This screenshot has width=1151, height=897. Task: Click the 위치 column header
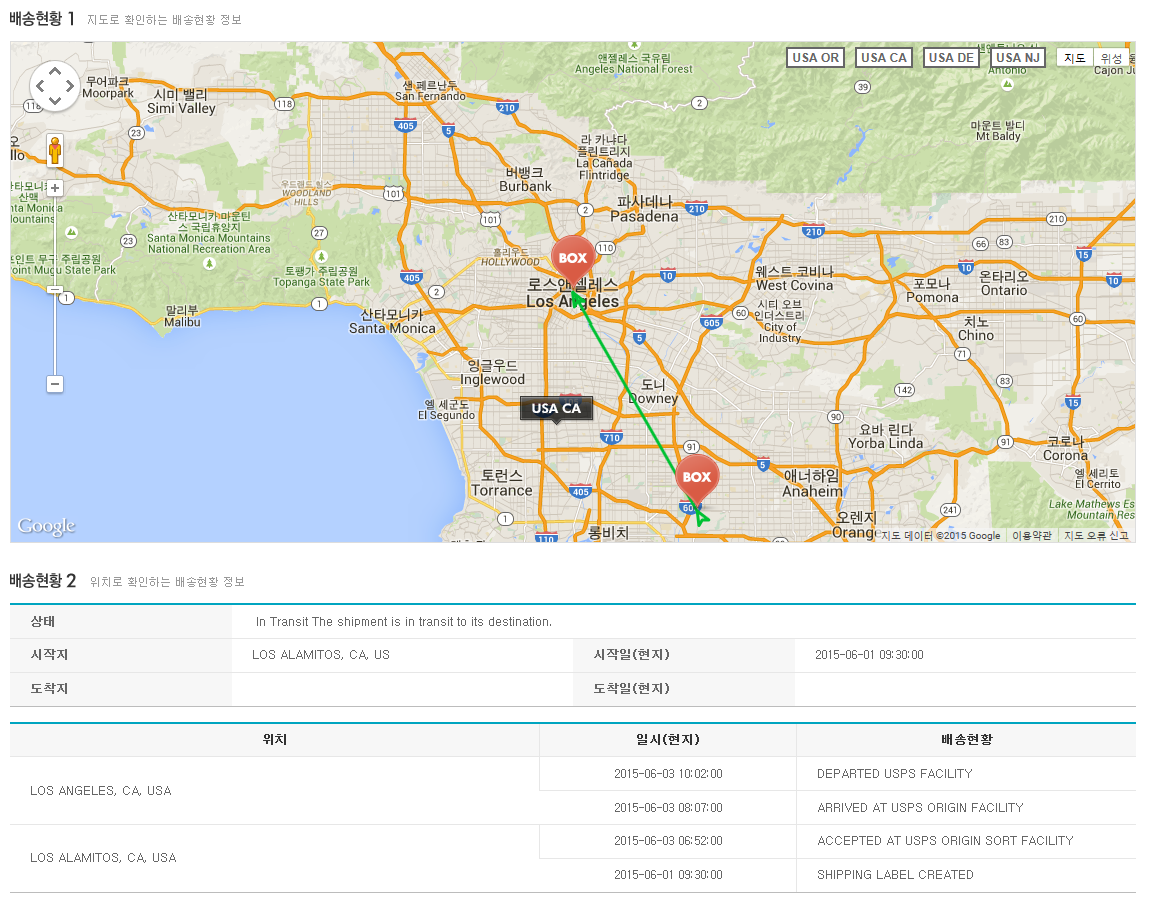click(x=275, y=740)
